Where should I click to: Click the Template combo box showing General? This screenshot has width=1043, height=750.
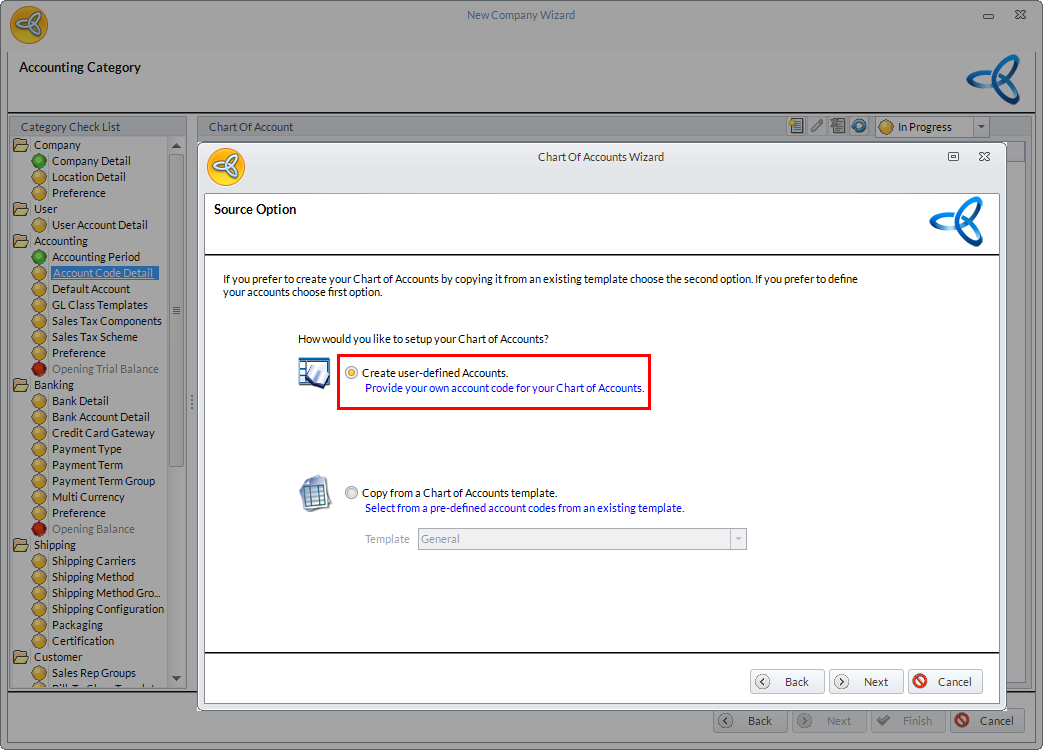(582, 539)
